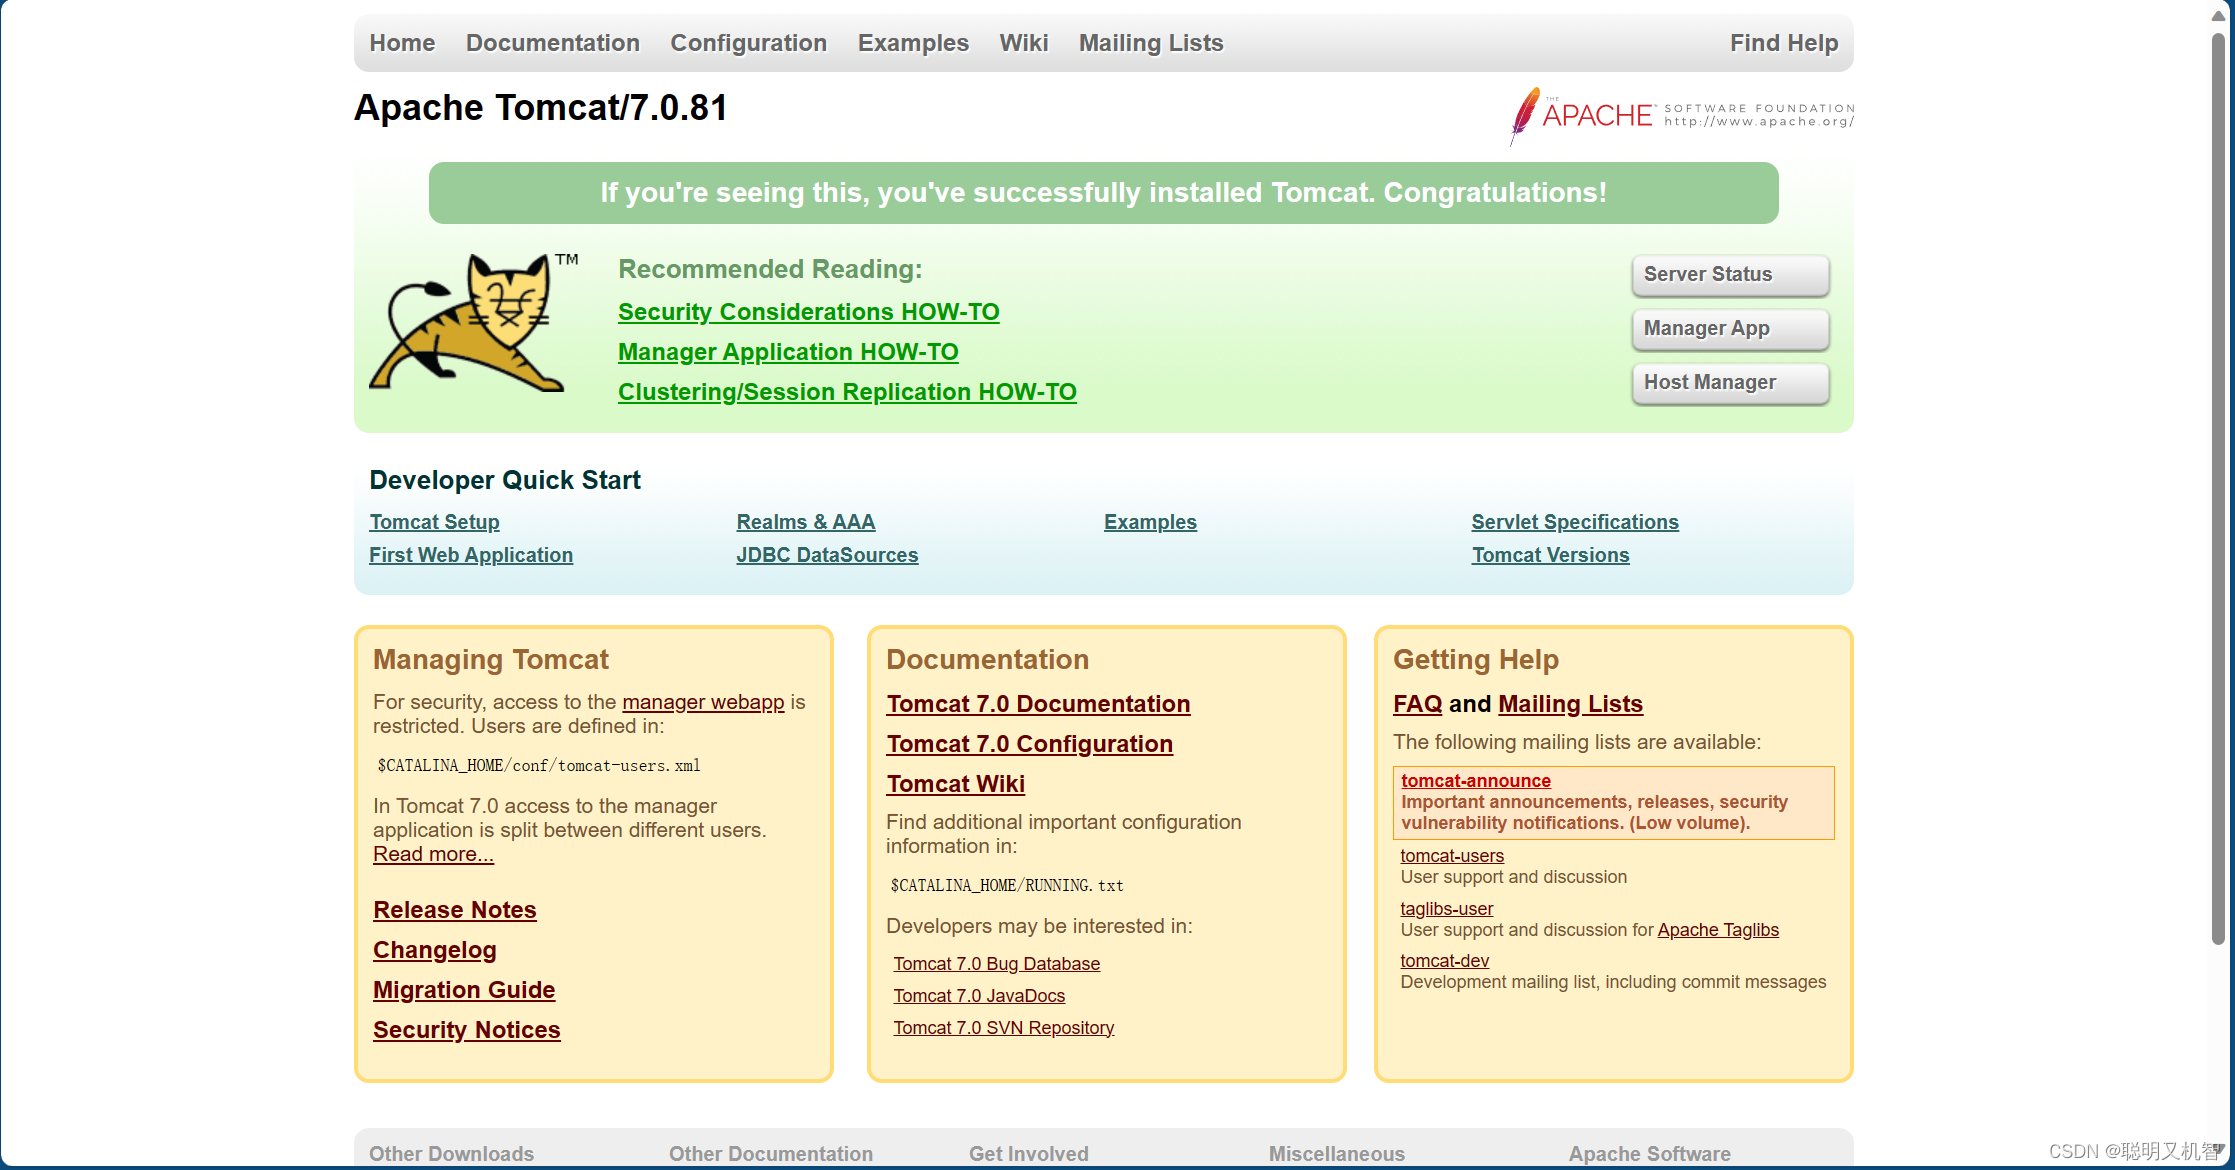
Task: Click Find Help in the navigation bar
Action: click(x=1783, y=43)
